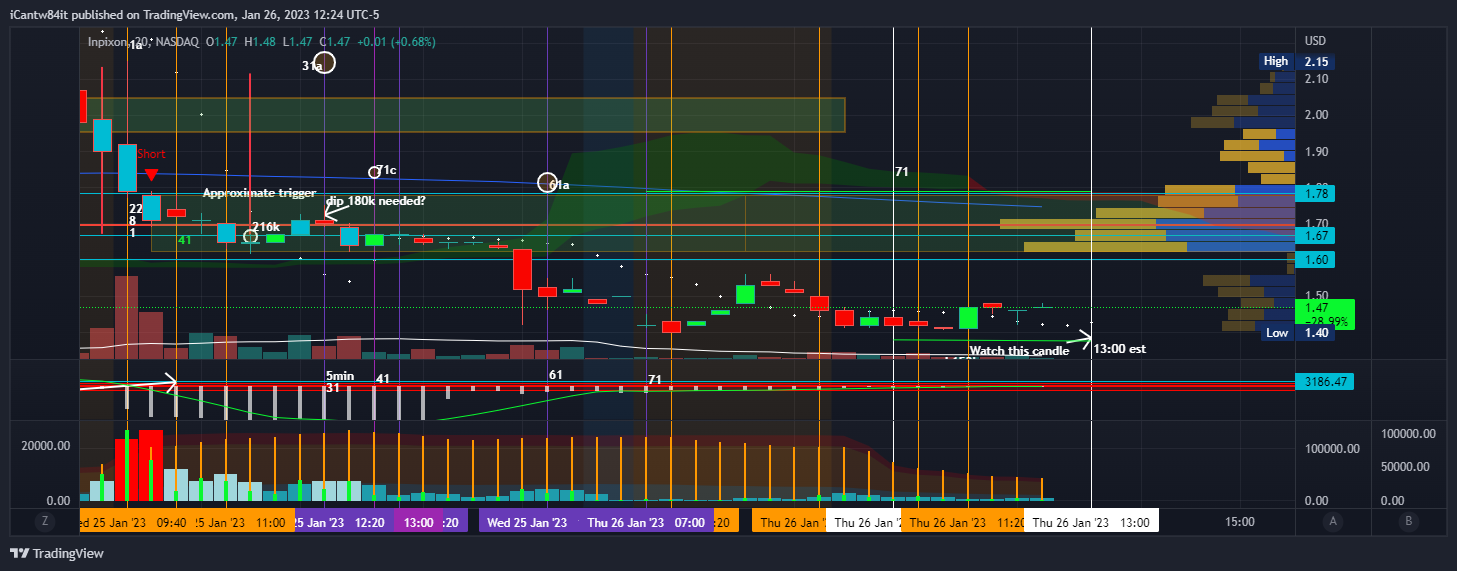Viewport: 1457px width, 571px height.
Task: Click the Inpixon NASDAQ symbol title
Action: point(142,41)
